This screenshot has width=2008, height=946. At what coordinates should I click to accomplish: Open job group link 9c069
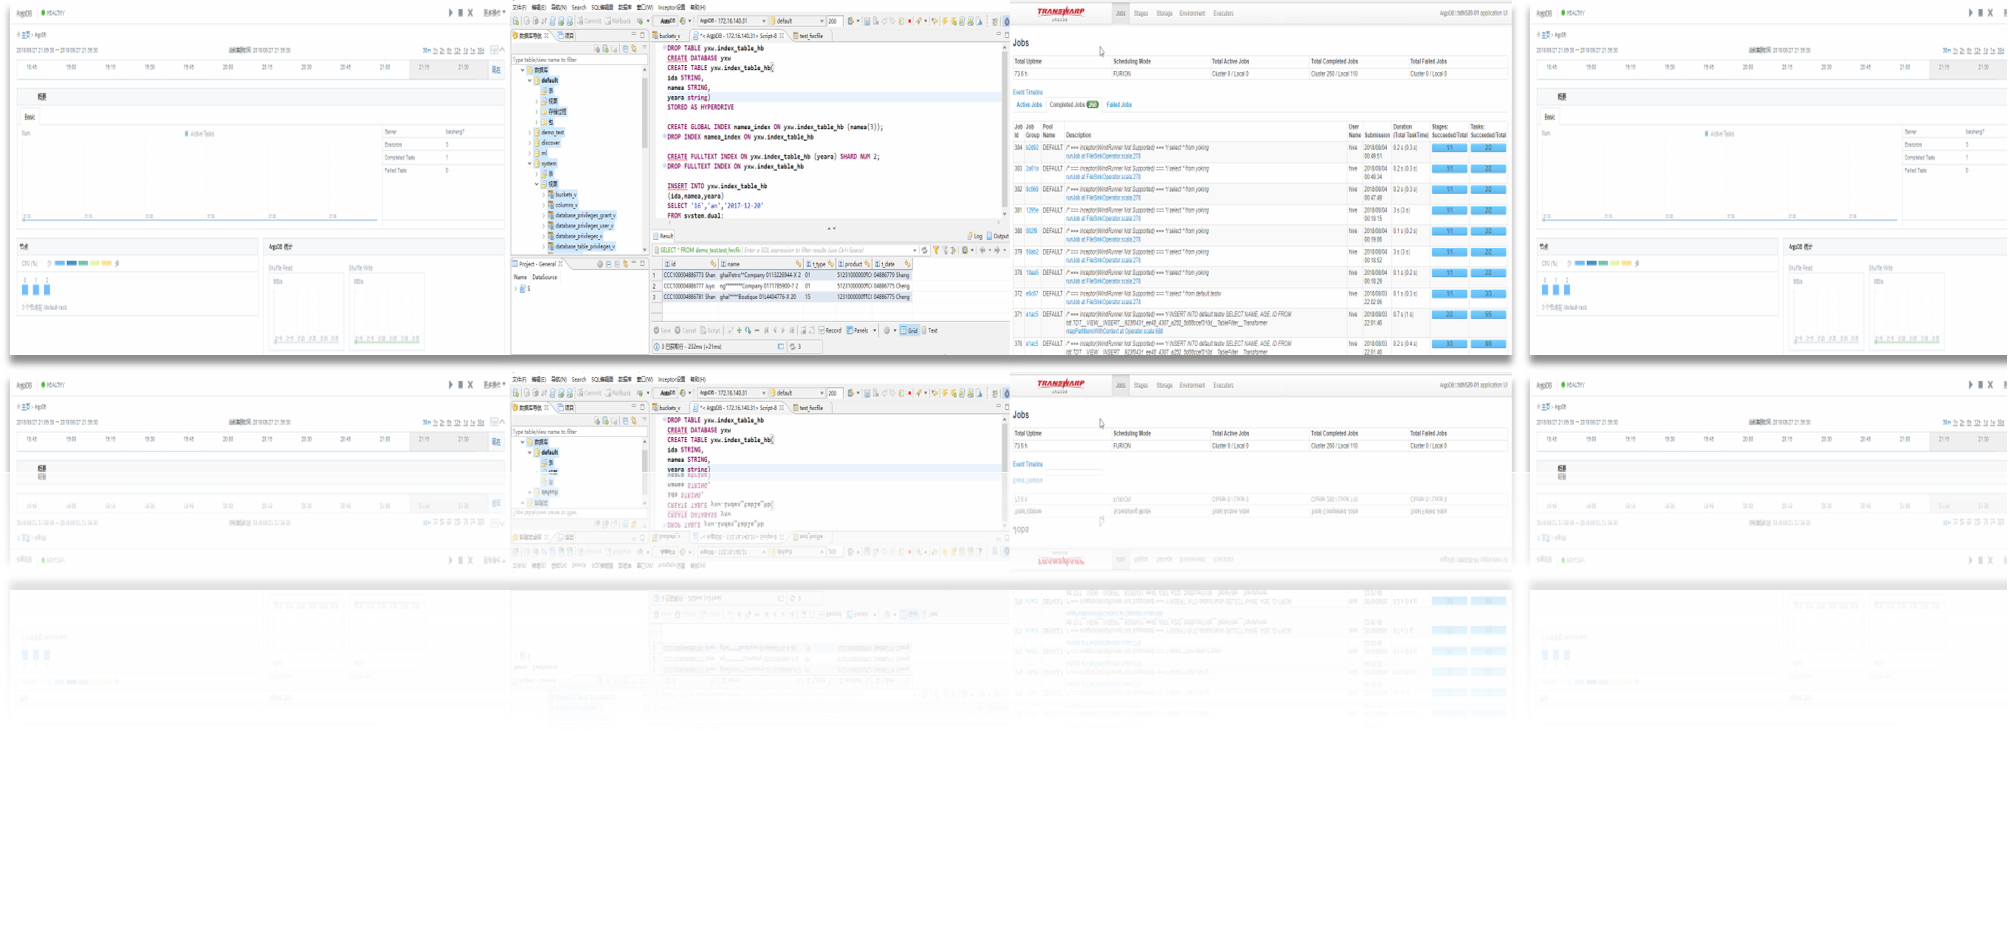coord(1032,189)
